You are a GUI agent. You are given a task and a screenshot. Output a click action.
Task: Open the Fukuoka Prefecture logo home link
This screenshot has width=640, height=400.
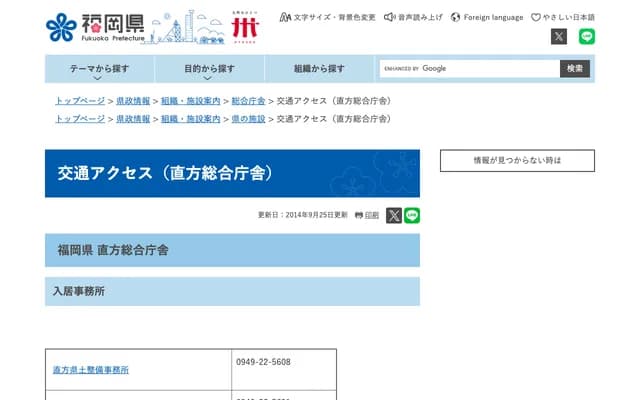[95, 27]
